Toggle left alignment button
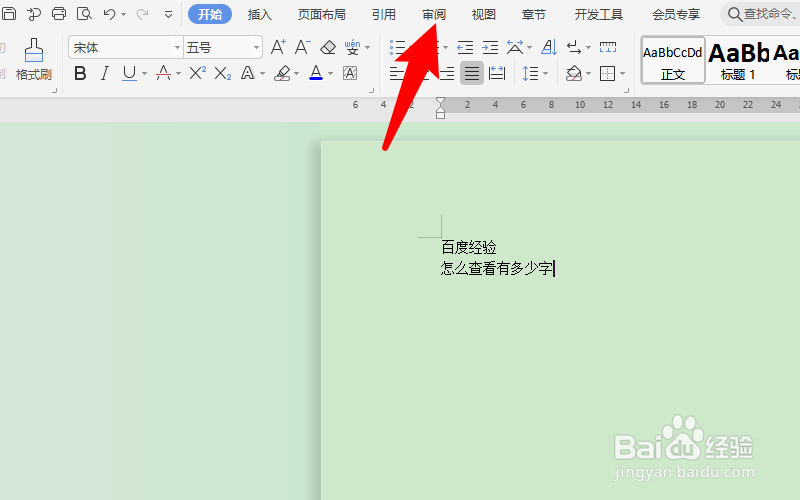Viewport: 800px width, 500px height. pos(397,73)
